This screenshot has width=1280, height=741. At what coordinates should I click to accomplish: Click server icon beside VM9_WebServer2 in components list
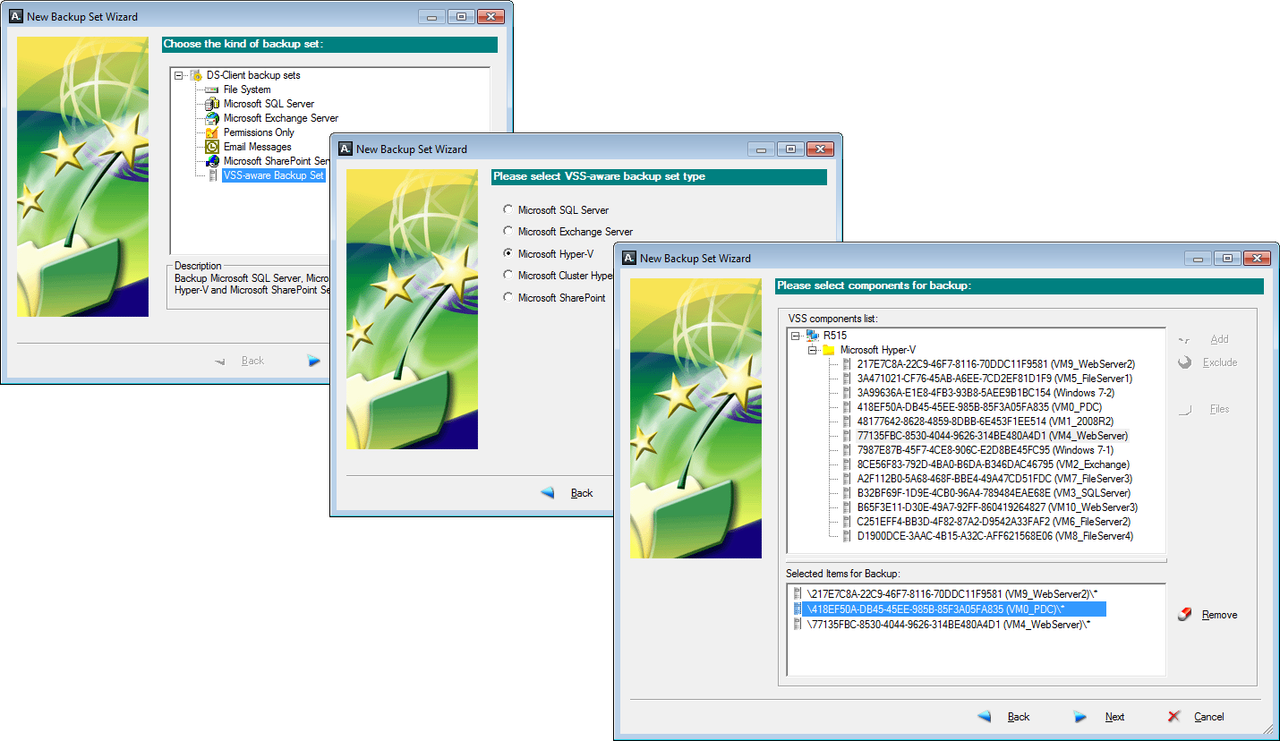coord(847,364)
